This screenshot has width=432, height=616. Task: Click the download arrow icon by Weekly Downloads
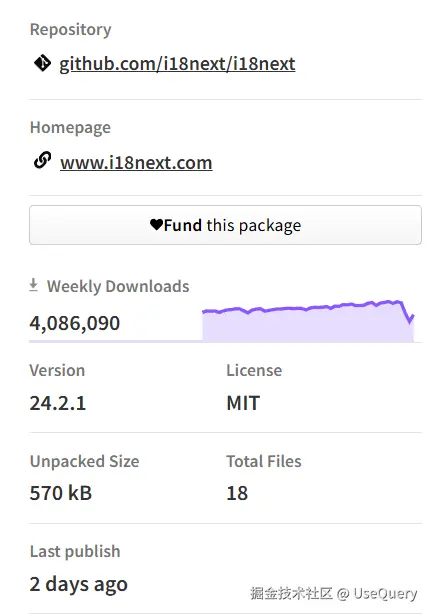34,285
